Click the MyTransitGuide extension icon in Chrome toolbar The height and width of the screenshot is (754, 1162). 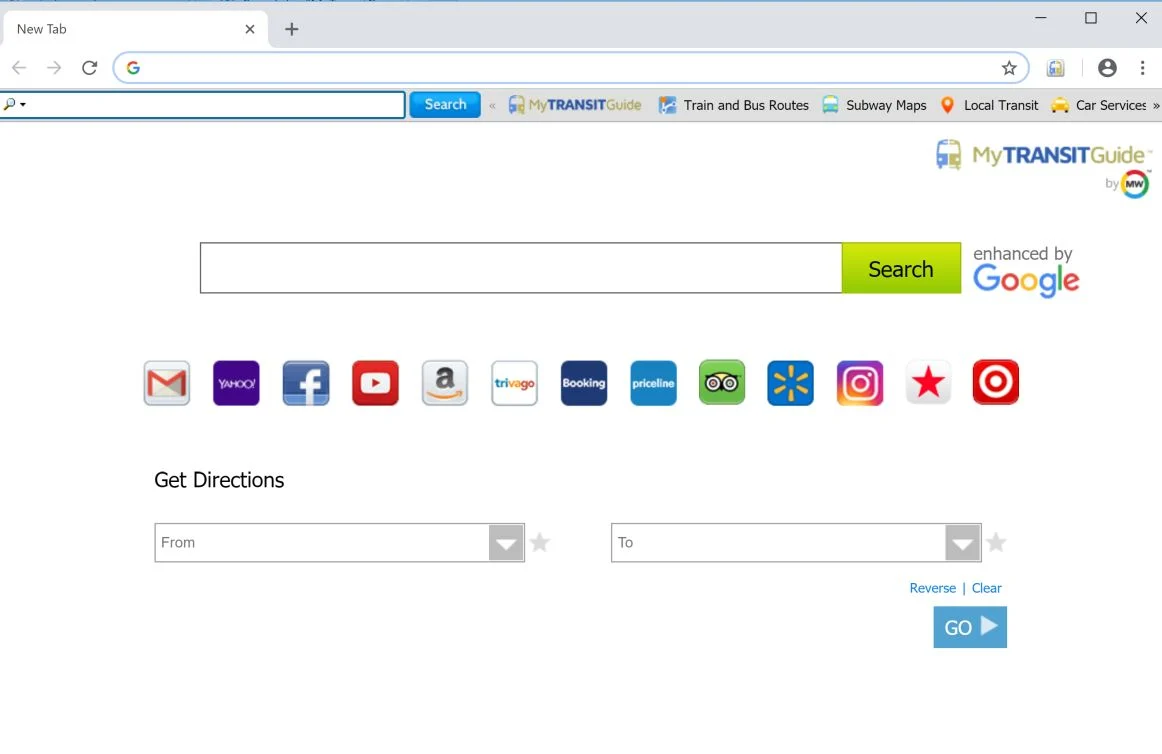[1055, 68]
